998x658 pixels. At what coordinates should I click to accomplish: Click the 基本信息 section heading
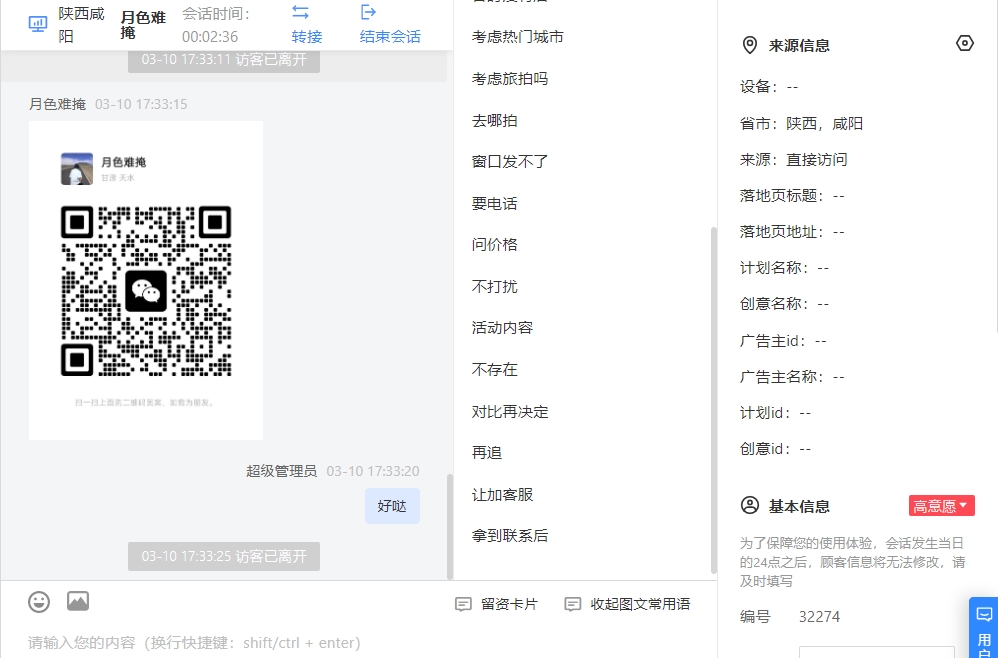[799, 507]
